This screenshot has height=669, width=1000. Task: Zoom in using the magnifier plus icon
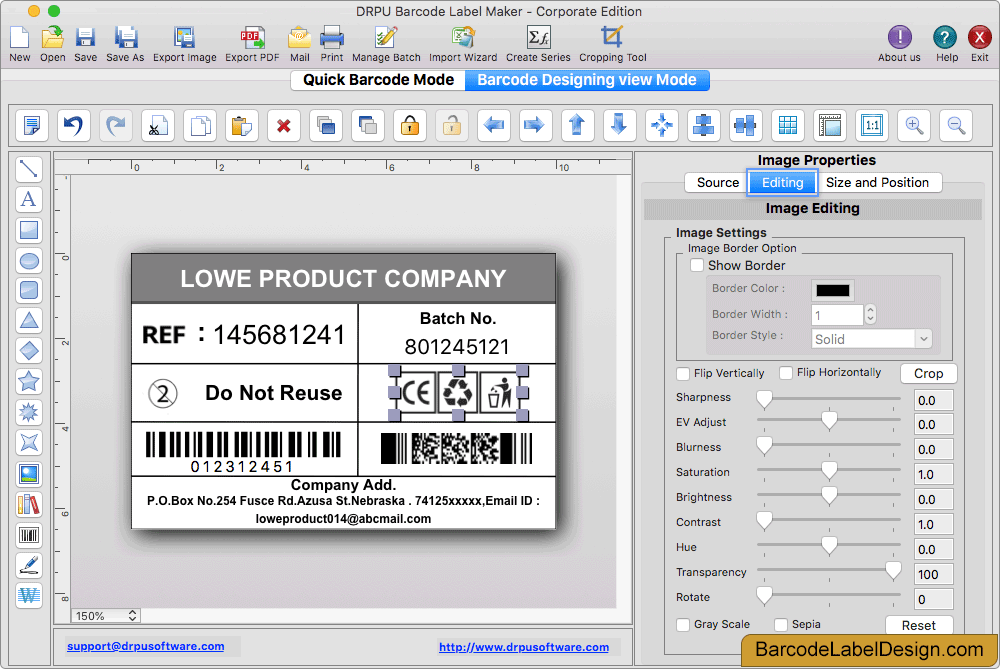[x=914, y=125]
